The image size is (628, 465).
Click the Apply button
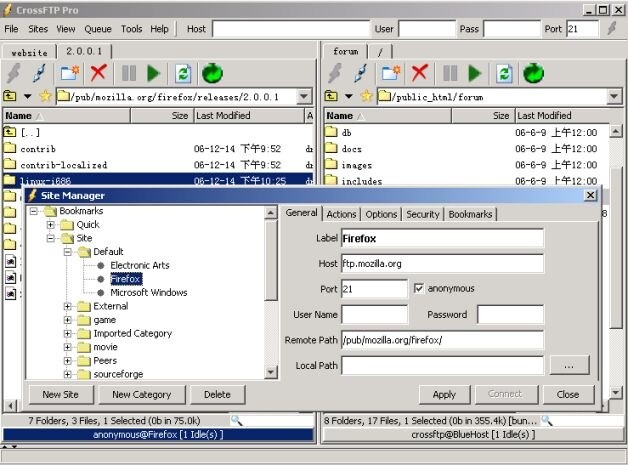(444, 395)
